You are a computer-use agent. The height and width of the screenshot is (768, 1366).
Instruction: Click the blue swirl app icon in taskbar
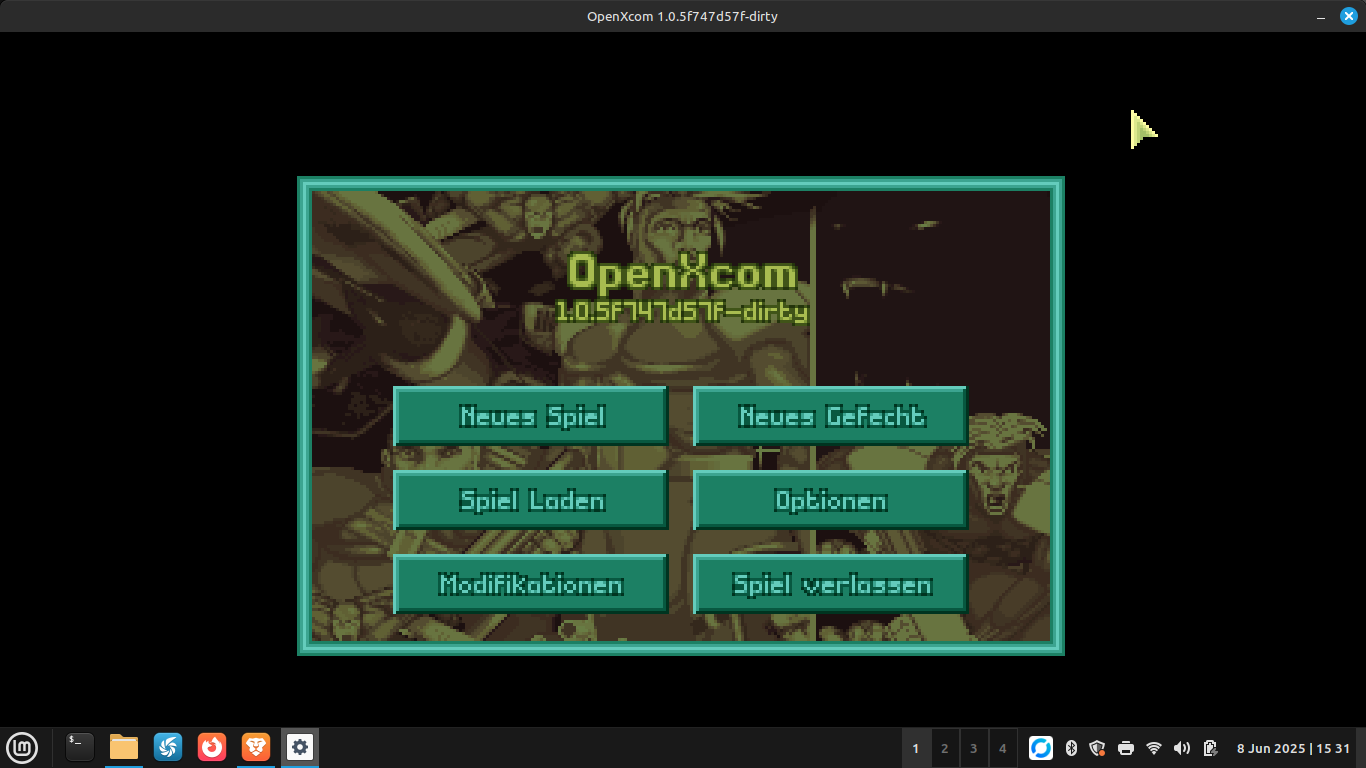(x=168, y=747)
